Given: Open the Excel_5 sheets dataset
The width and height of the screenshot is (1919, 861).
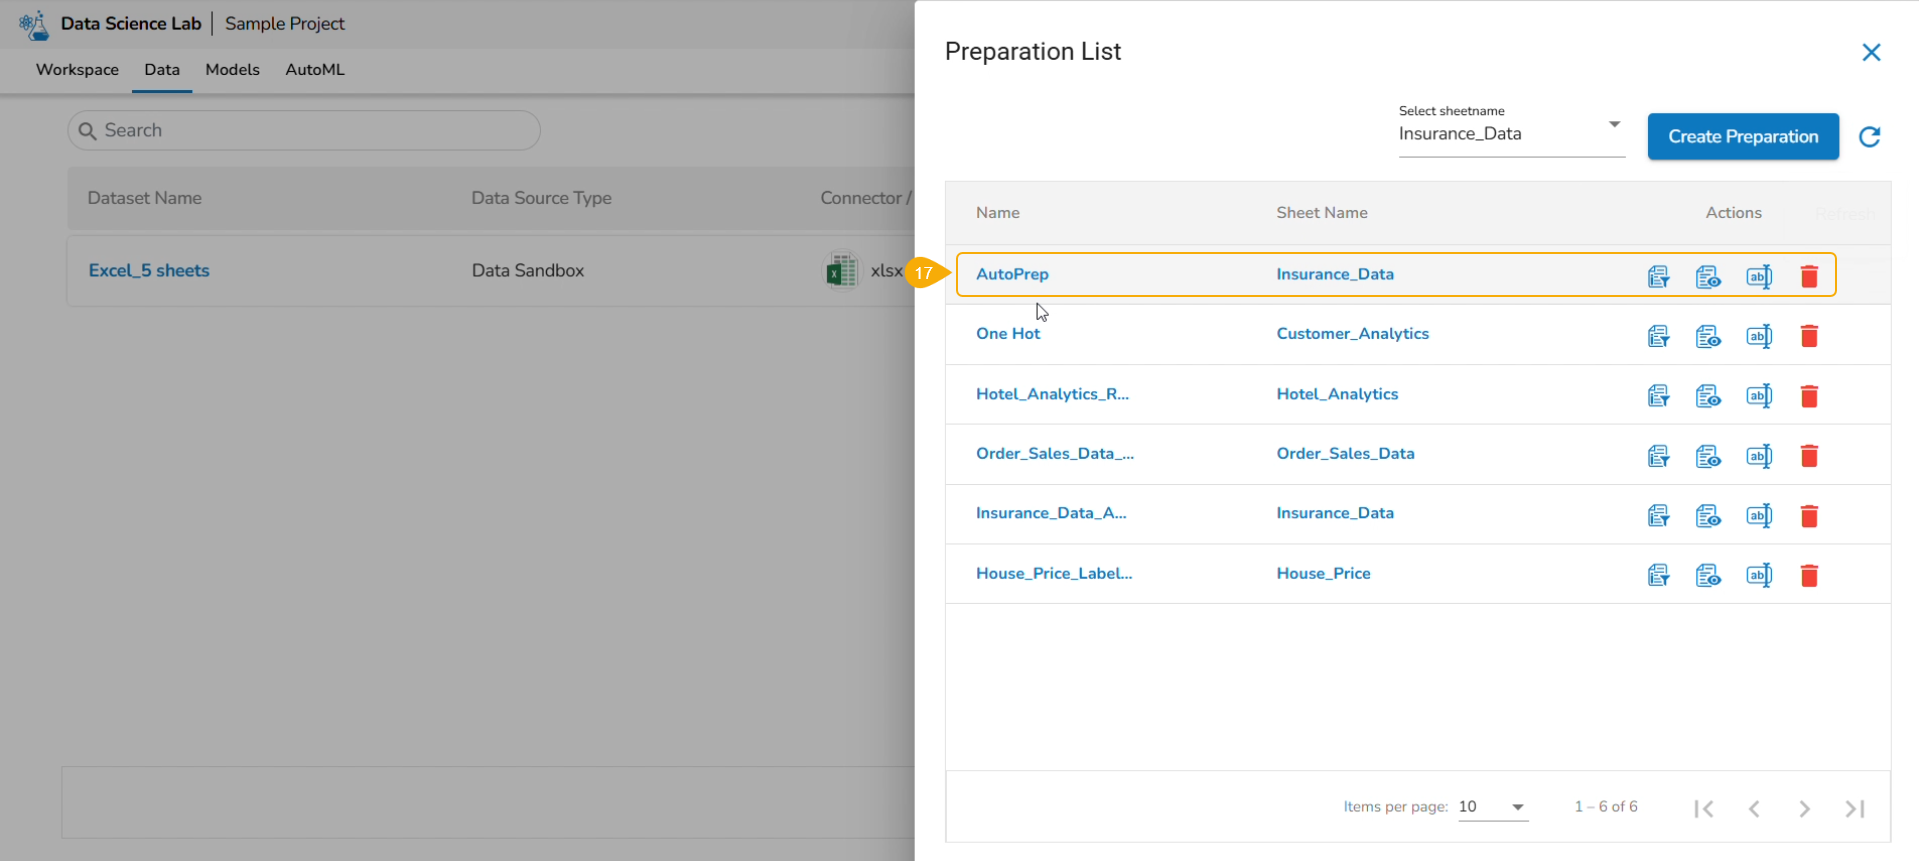Looking at the screenshot, I should [x=149, y=271].
